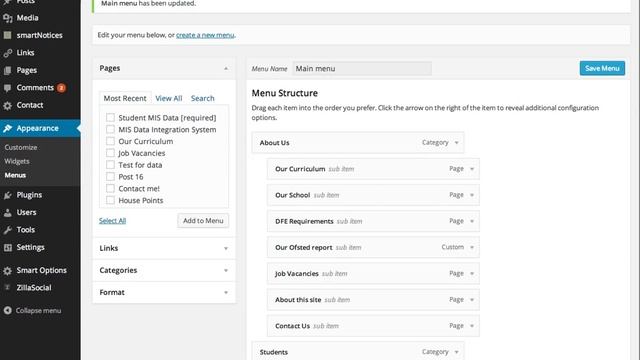Click the Users person icon
The width and height of the screenshot is (640, 360).
(7, 213)
